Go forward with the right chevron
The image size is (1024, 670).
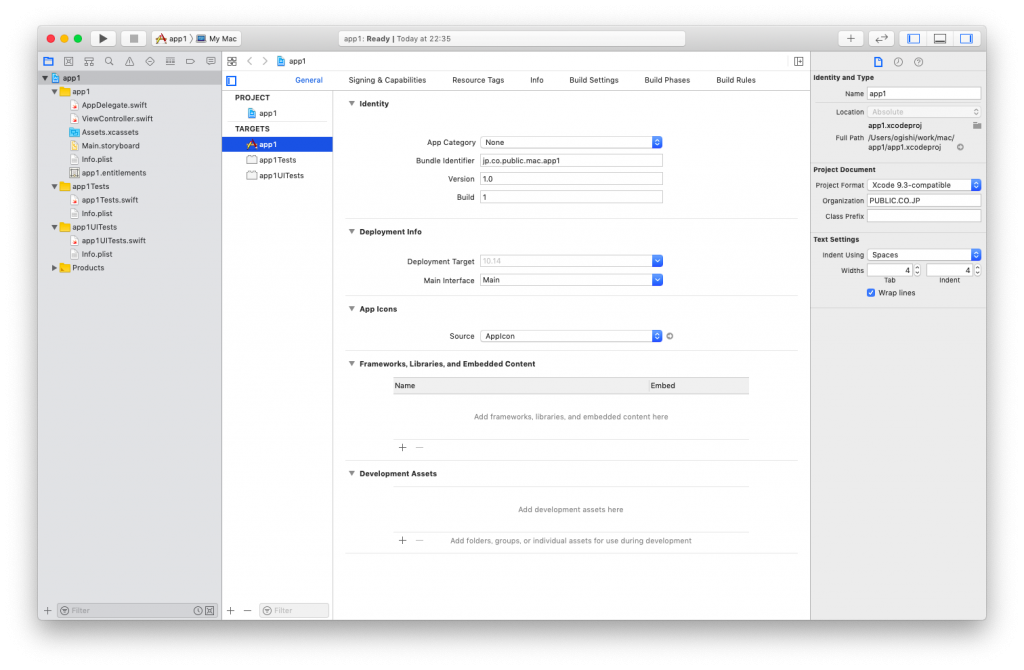(x=264, y=61)
